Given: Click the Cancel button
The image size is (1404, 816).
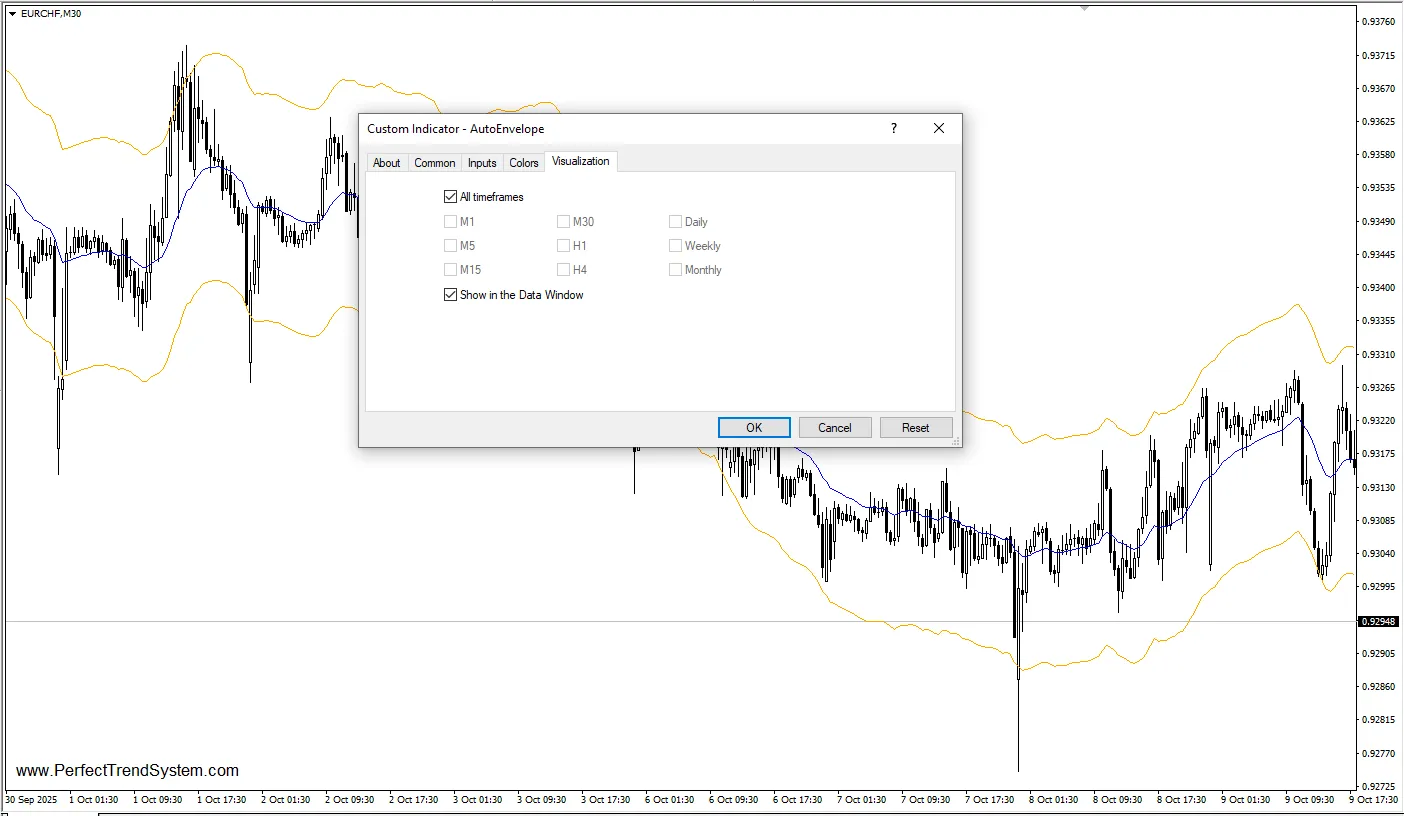Looking at the screenshot, I should 835,428.
